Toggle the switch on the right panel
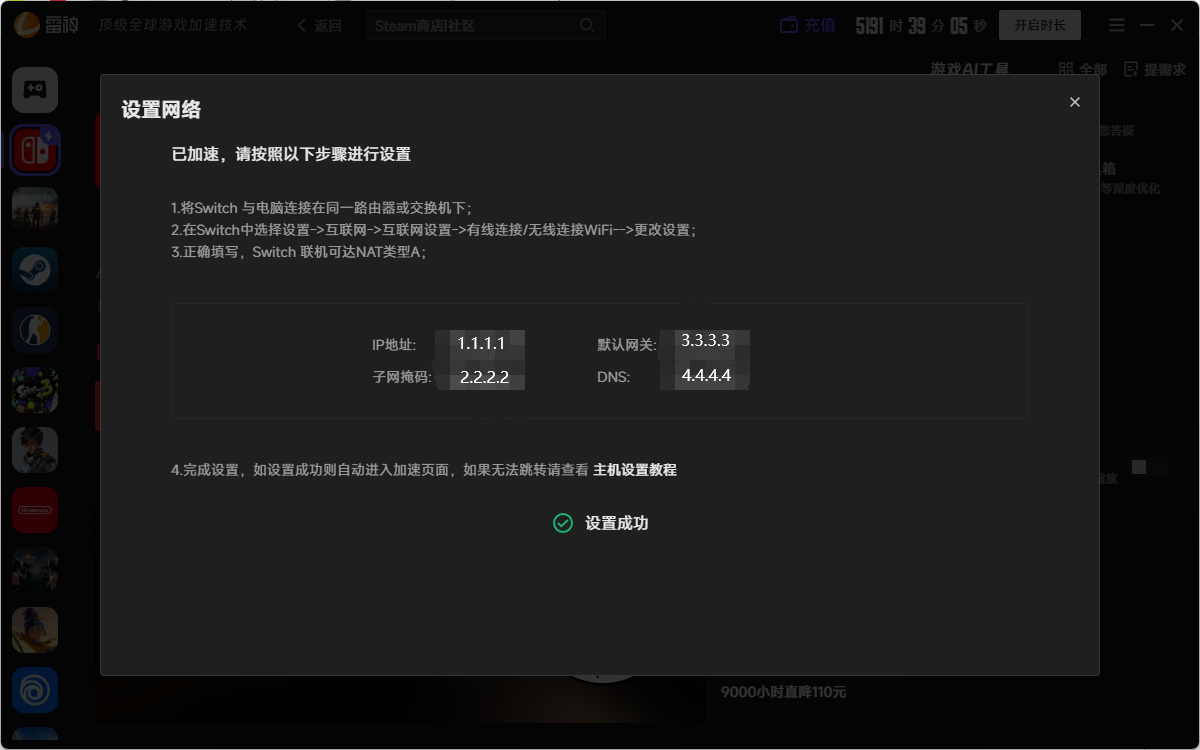The height and width of the screenshot is (750, 1200). pos(1148,467)
